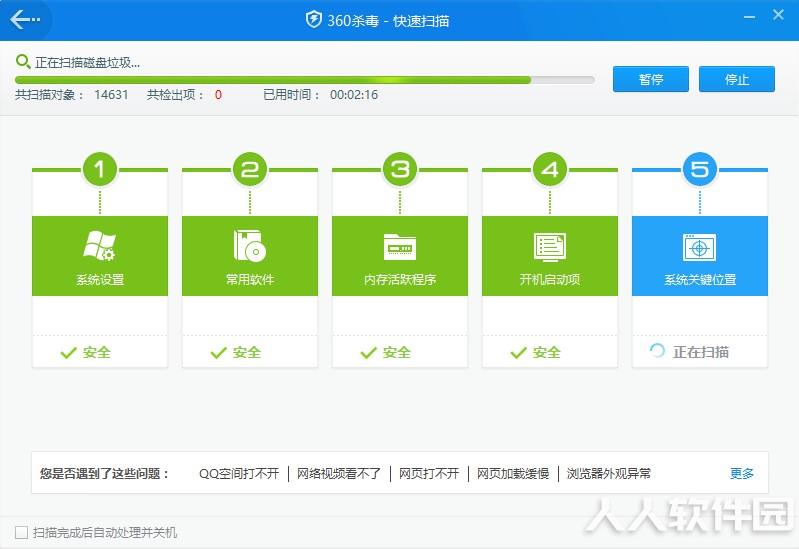Open the 网页加载缓慢 help link

pyautogui.click(x=513, y=474)
